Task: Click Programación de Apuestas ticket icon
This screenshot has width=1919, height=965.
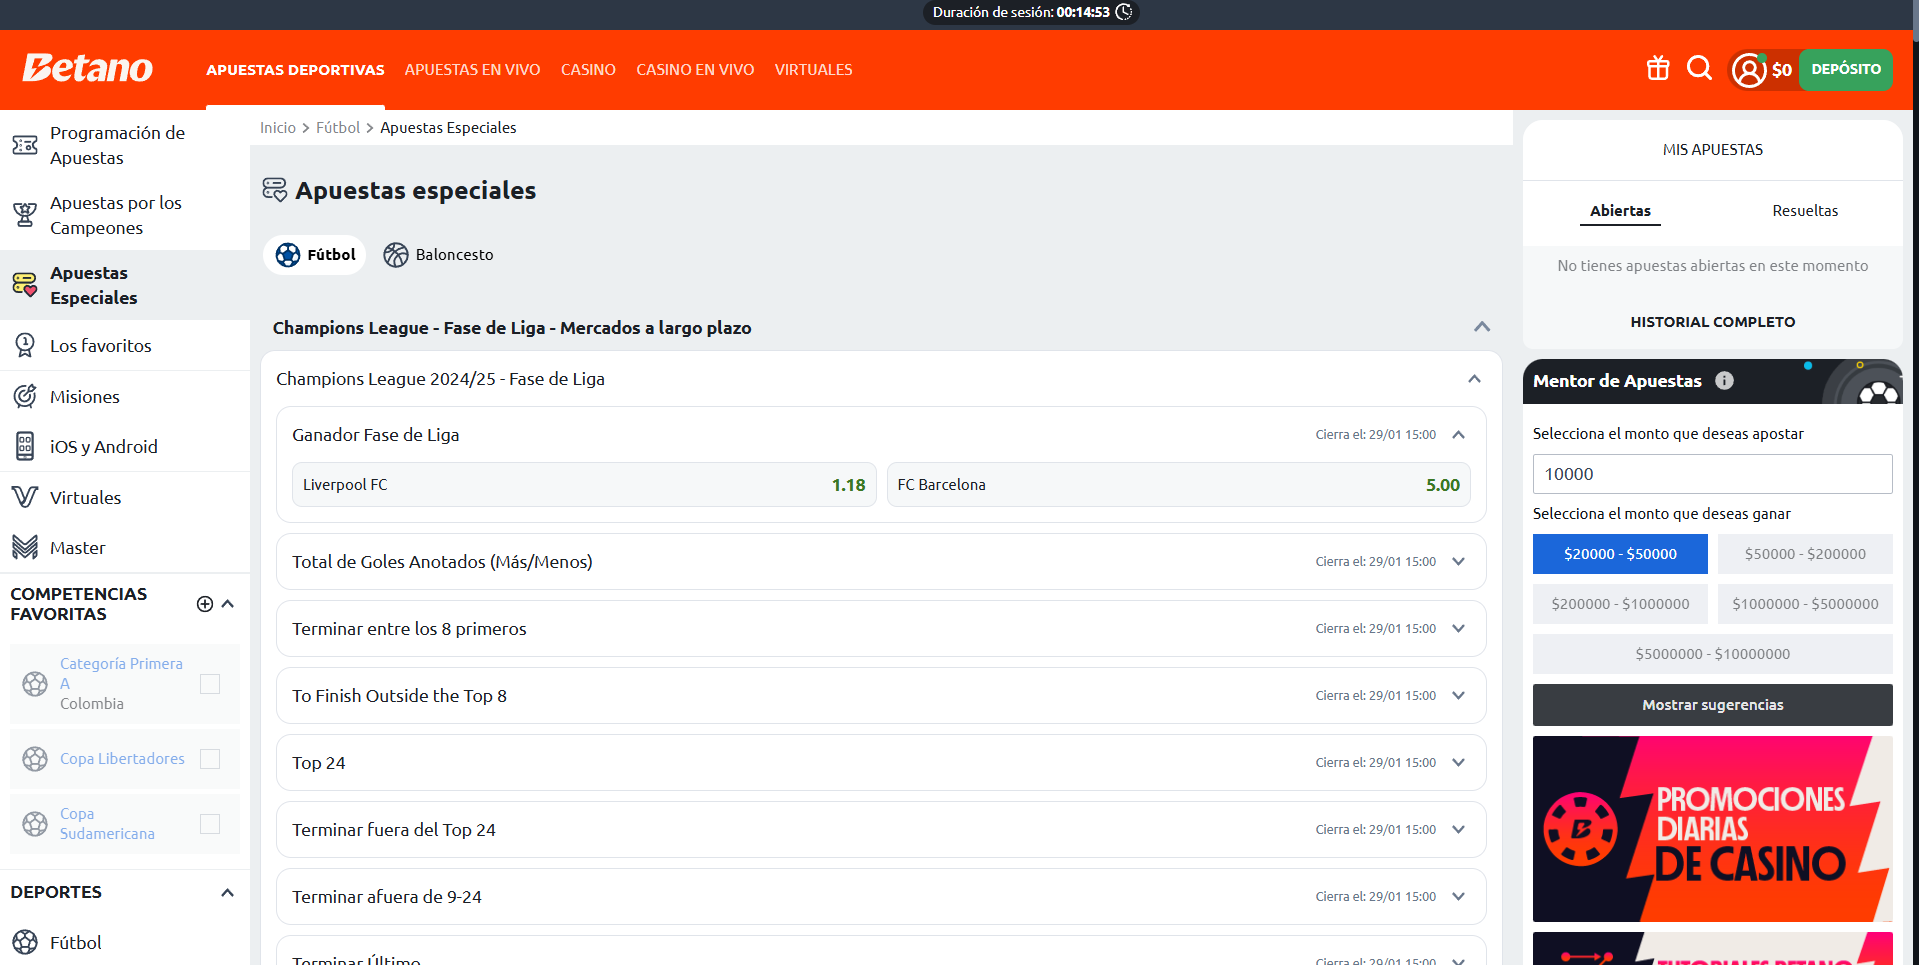Action: [x=25, y=145]
